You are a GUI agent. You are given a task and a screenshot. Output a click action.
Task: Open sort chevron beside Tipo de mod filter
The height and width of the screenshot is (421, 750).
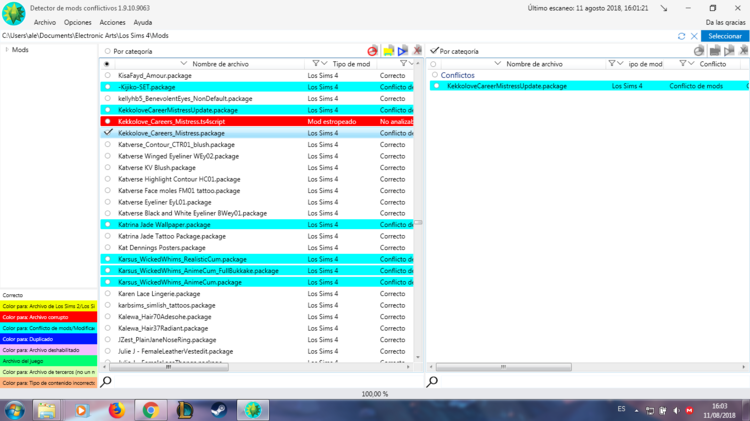[x=324, y=63]
